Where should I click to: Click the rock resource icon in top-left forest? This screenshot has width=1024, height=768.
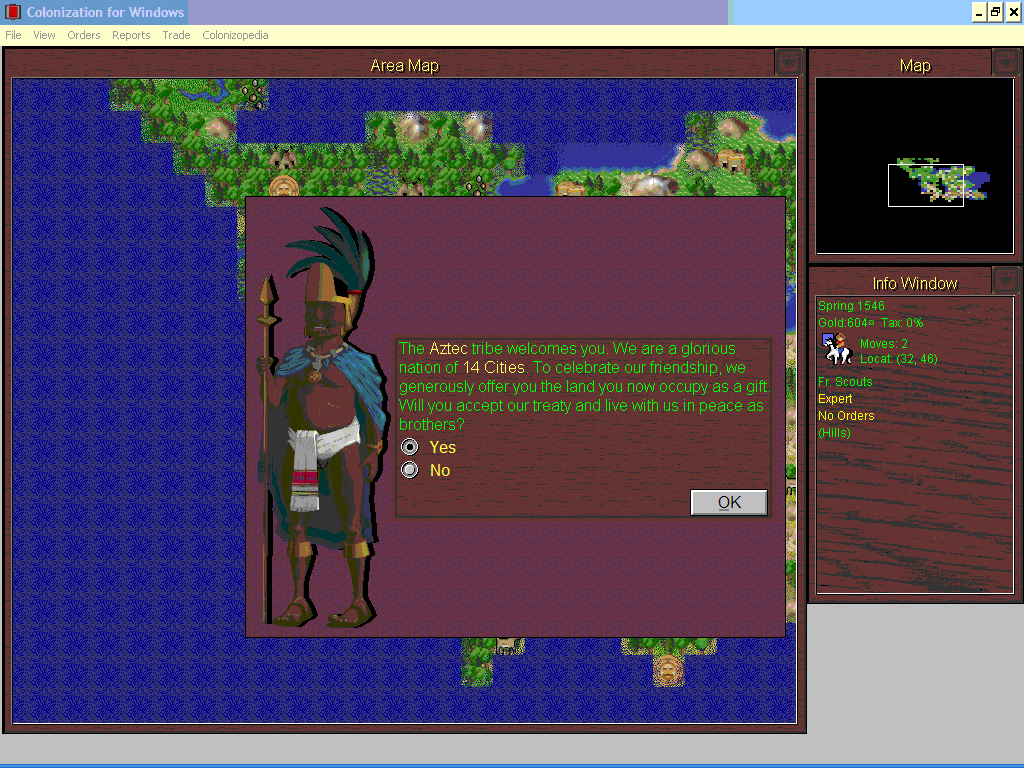[x=253, y=93]
